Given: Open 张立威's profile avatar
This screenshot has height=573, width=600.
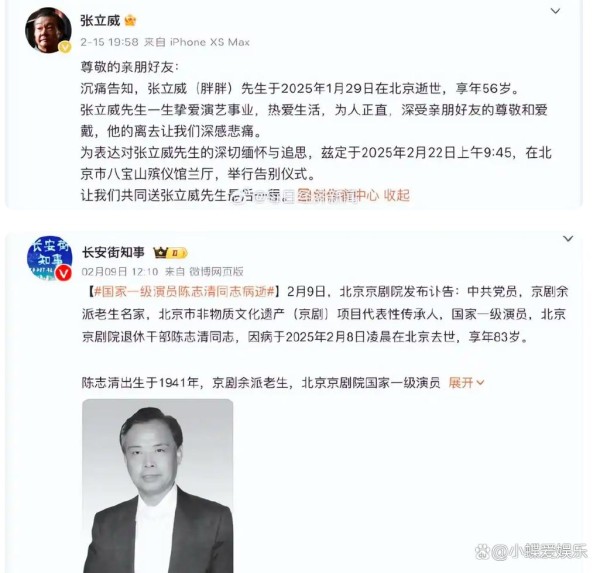Looking at the screenshot, I should 48,30.
